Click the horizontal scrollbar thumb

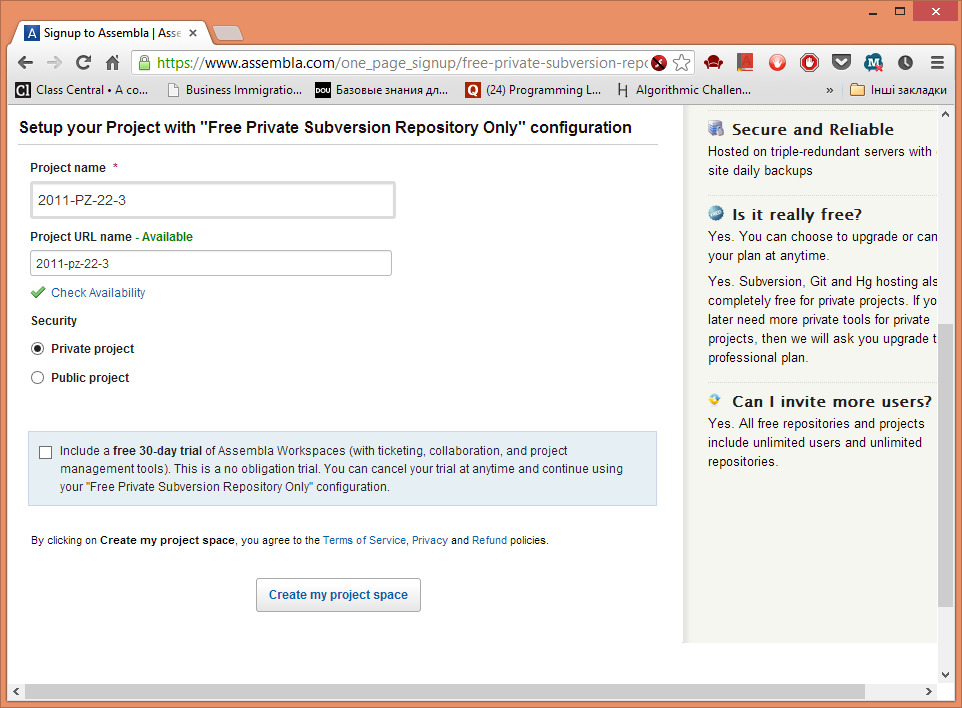[x=444, y=691]
